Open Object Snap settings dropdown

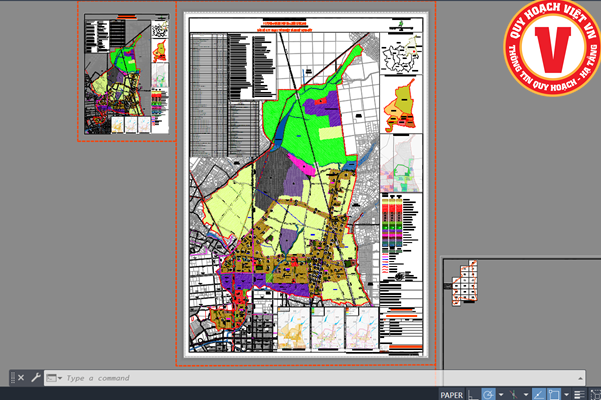[566, 394]
